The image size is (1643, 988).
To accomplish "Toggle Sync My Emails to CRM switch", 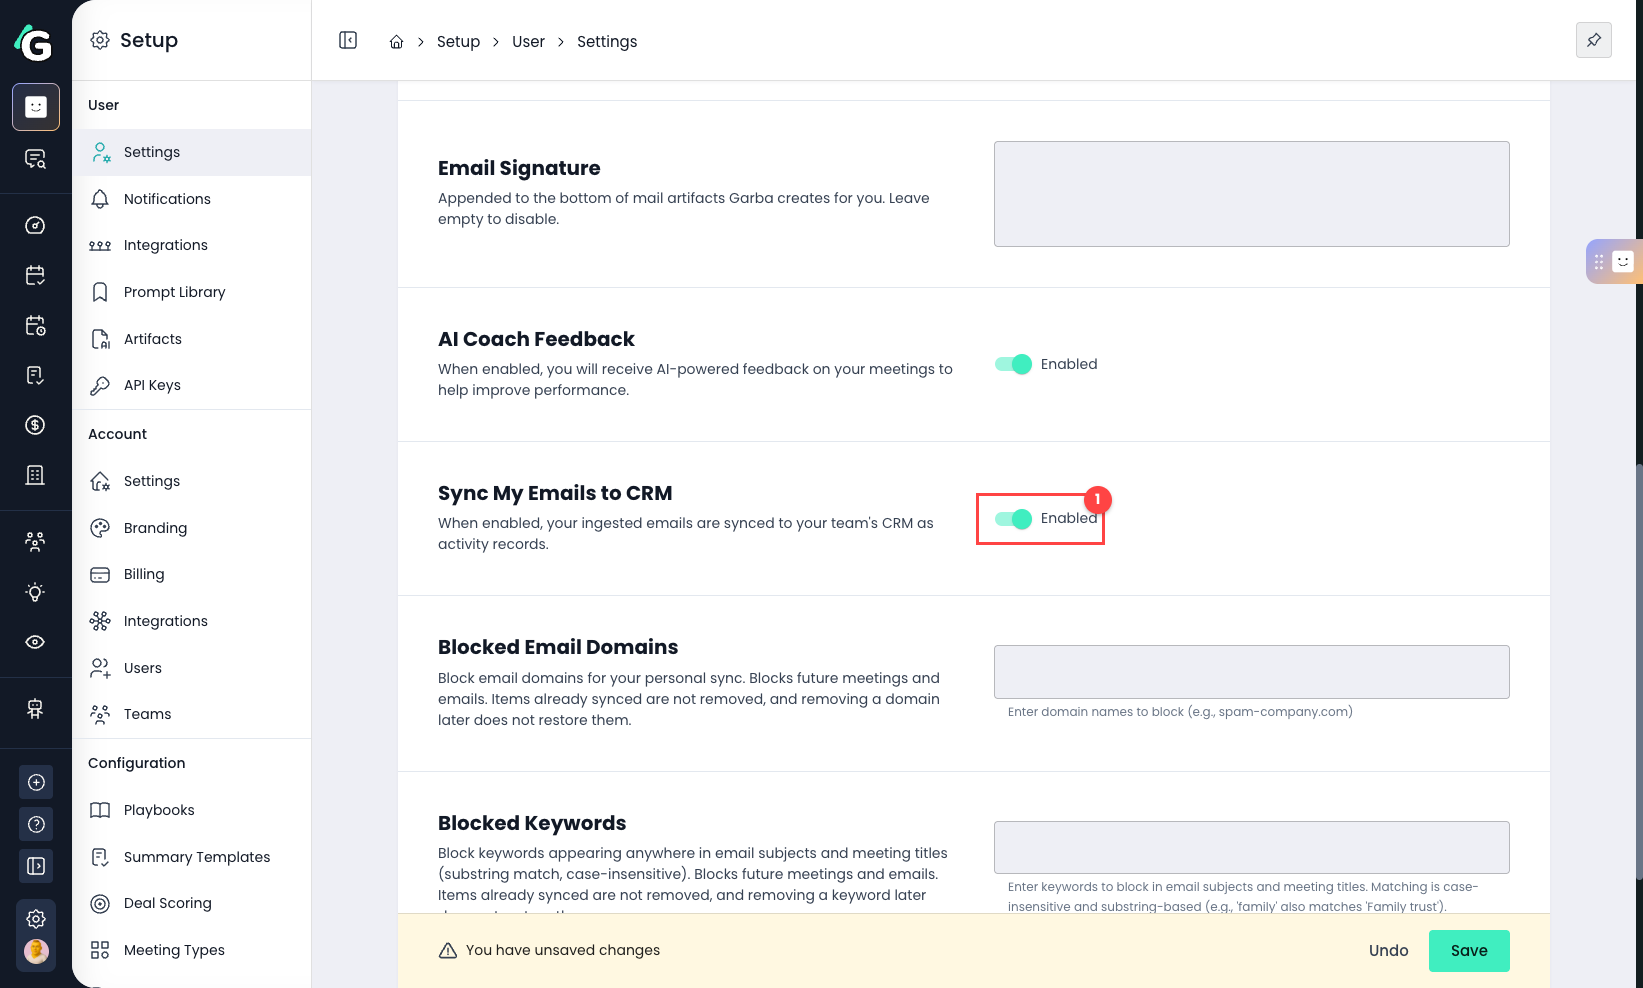I will pyautogui.click(x=1013, y=518).
